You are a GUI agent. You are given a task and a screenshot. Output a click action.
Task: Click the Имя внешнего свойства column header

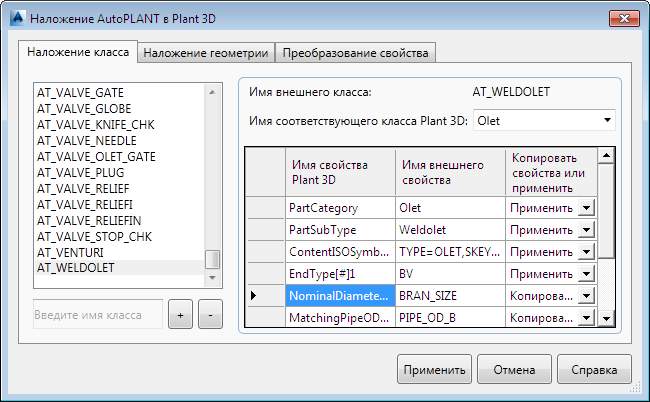click(x=450, y=172)
